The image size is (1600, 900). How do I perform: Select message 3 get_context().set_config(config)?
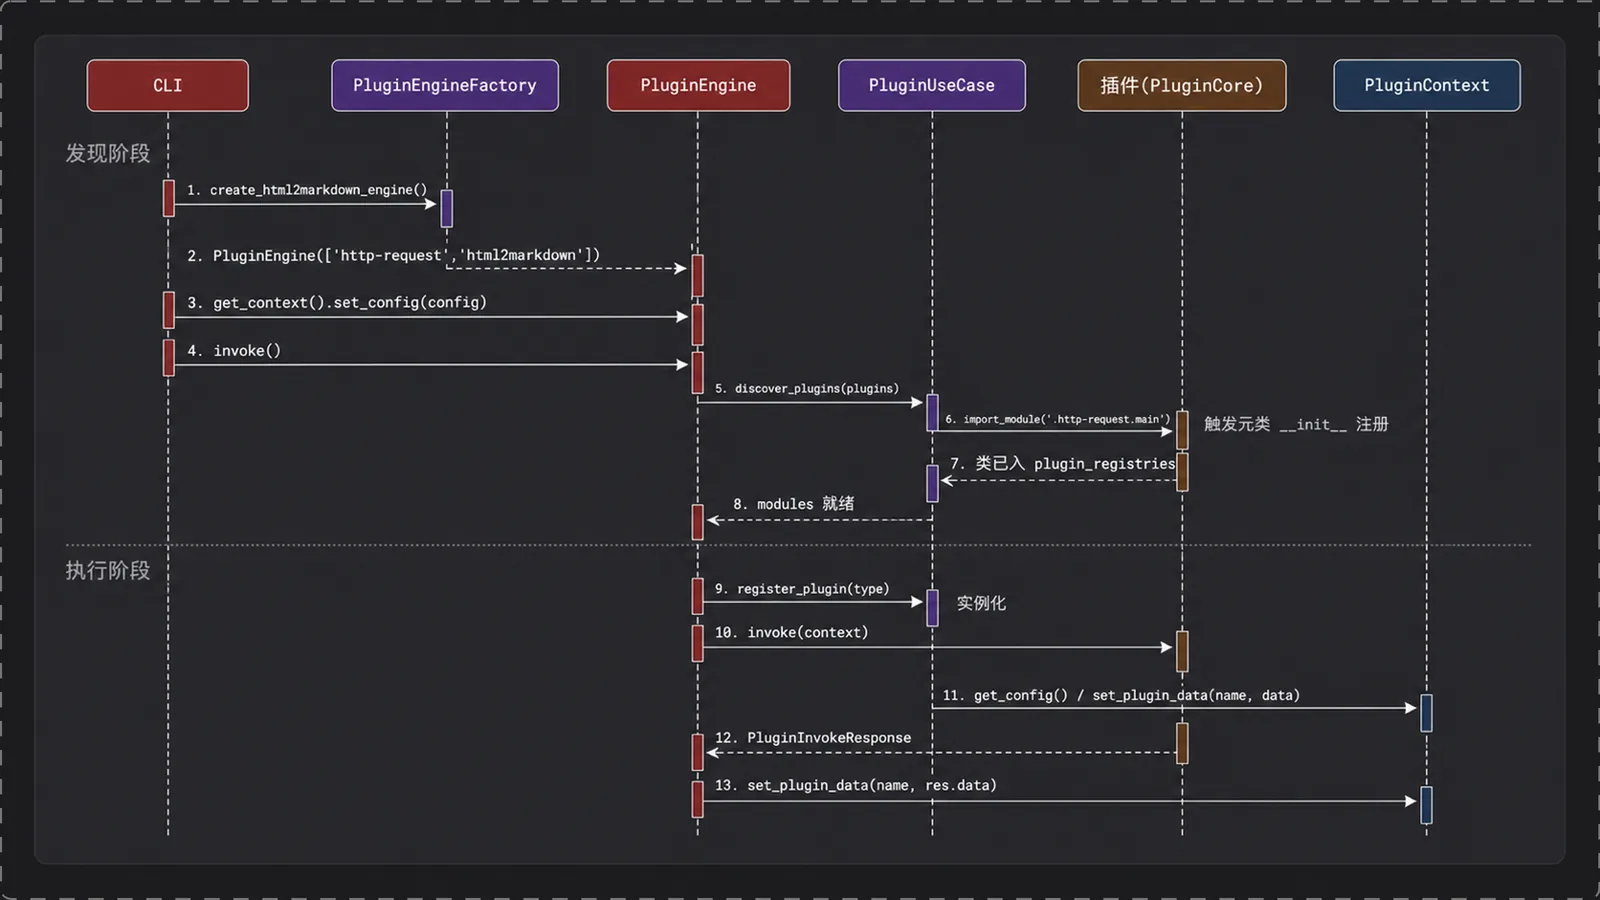337,302
